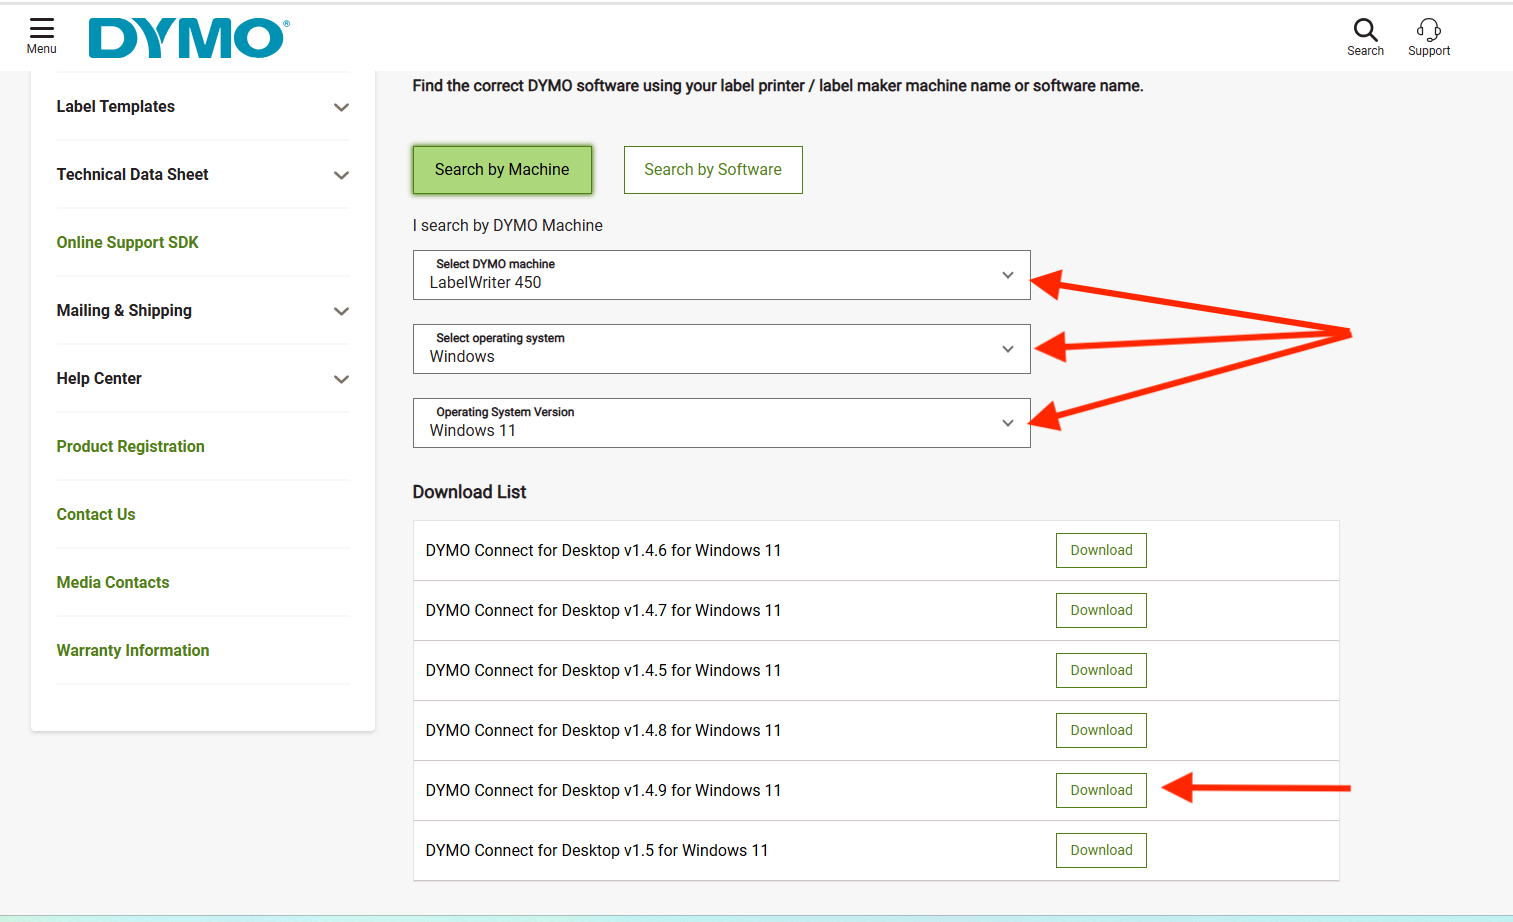Click the 'I search by DYMO Machine' text
Image resolution: width=1513 pixels, height=922 pixels.
pyautogui.click(x=508, y=226)
